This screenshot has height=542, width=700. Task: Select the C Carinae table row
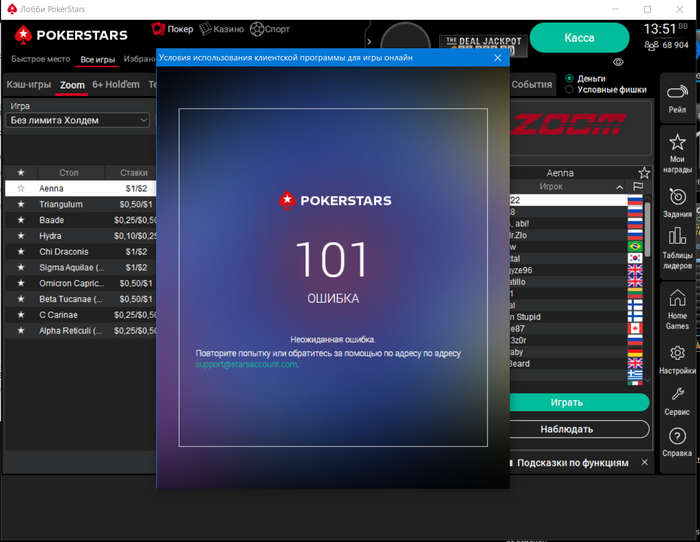pyautogui.click(x=80, y=315)
